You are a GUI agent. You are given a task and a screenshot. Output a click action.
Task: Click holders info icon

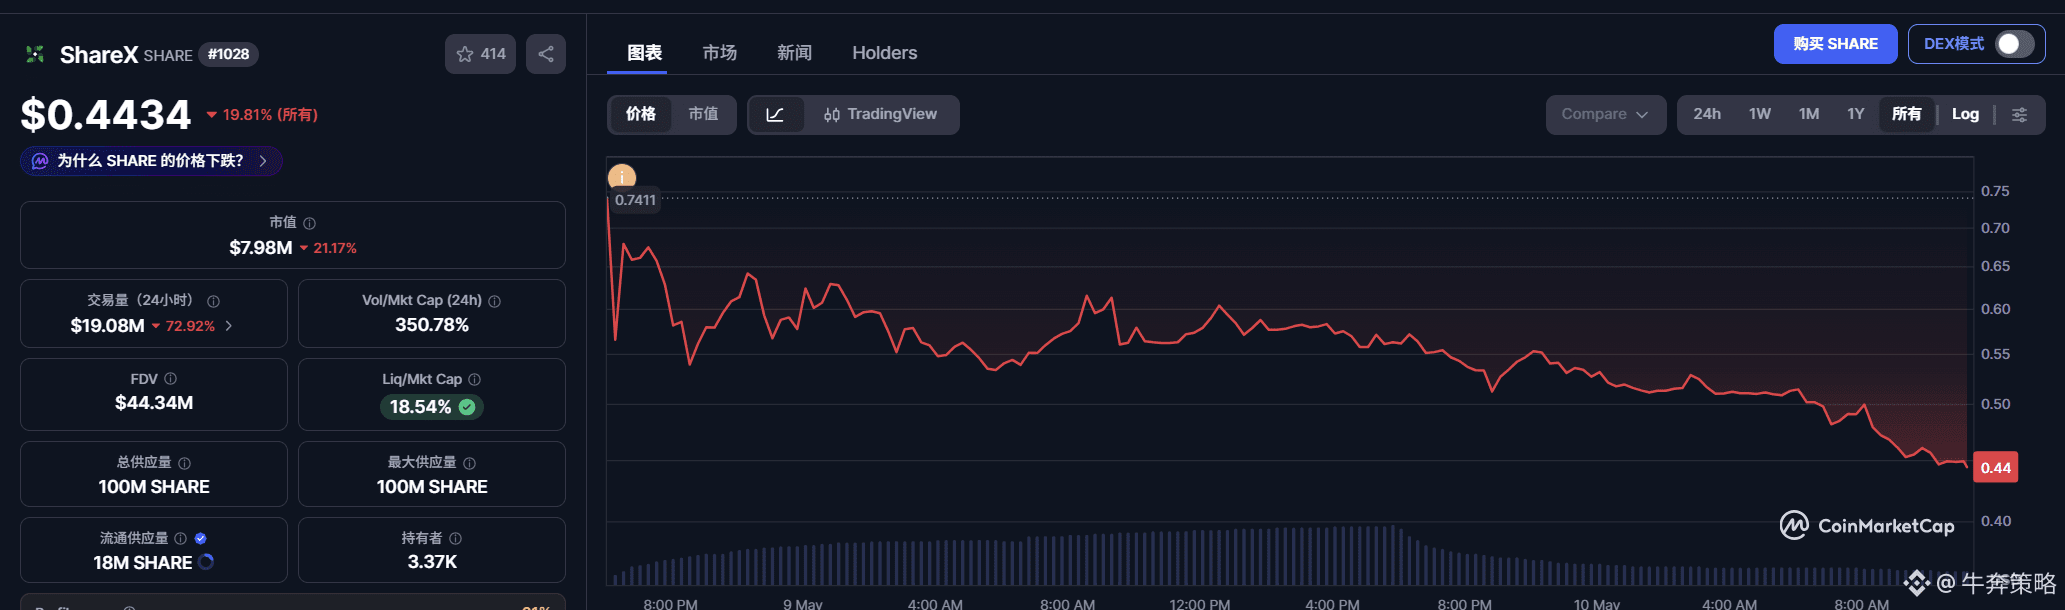pyautogui.click(x=456, y=538)
